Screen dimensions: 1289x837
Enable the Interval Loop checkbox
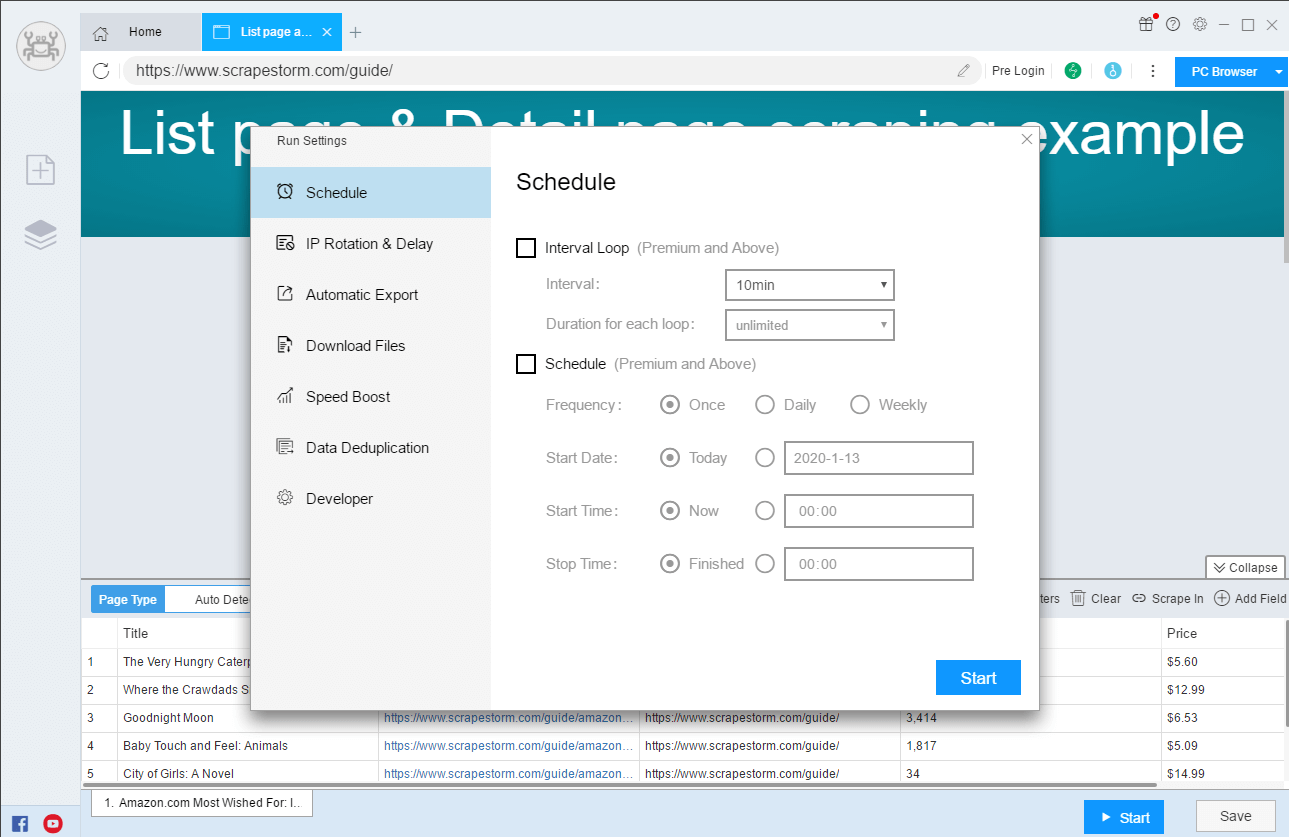pyautogui.click(x=526, y=248)
